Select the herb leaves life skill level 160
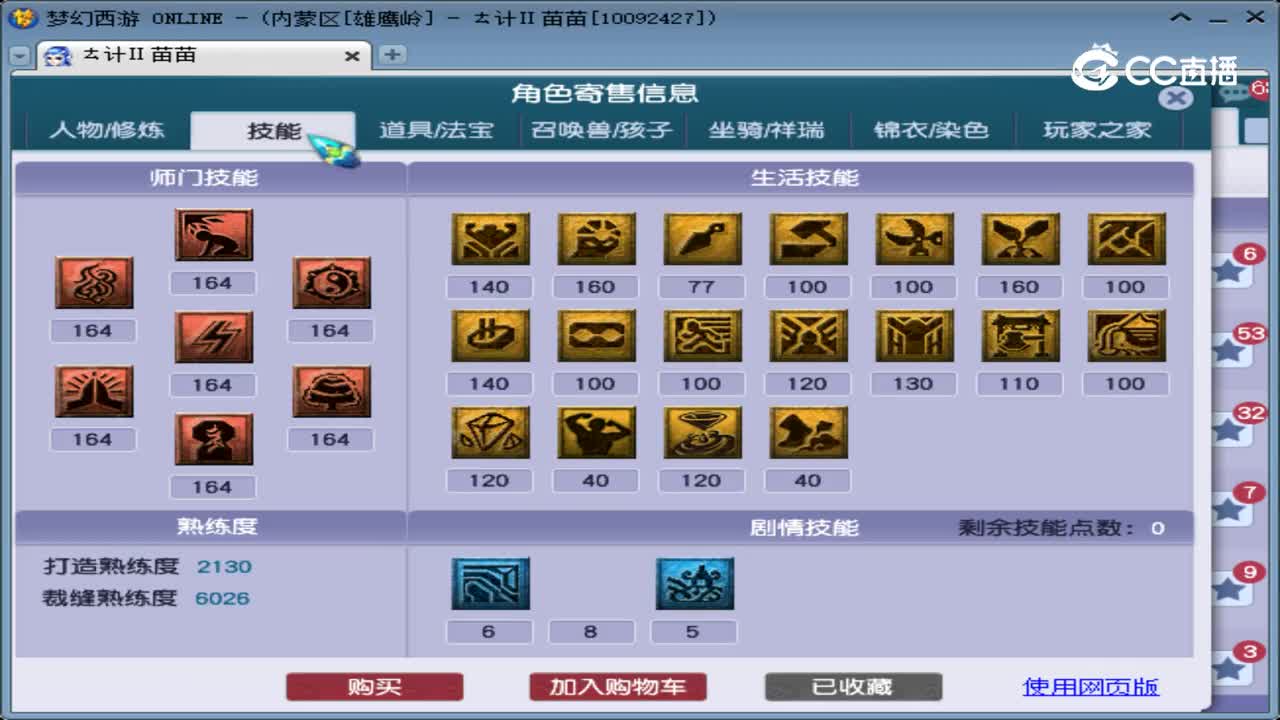Image resolution: width=1280 pixels, height=720 pixels. [x=1020, y=239]
